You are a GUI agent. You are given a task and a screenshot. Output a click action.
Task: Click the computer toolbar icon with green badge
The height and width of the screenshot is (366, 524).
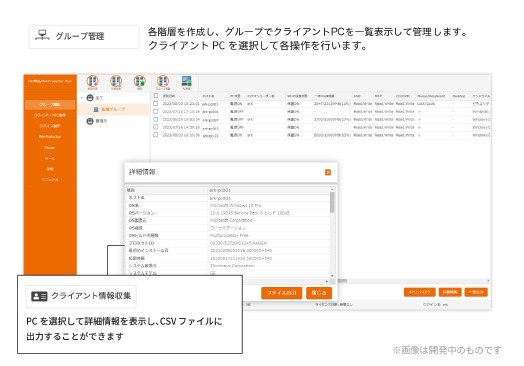click(186, 81)
